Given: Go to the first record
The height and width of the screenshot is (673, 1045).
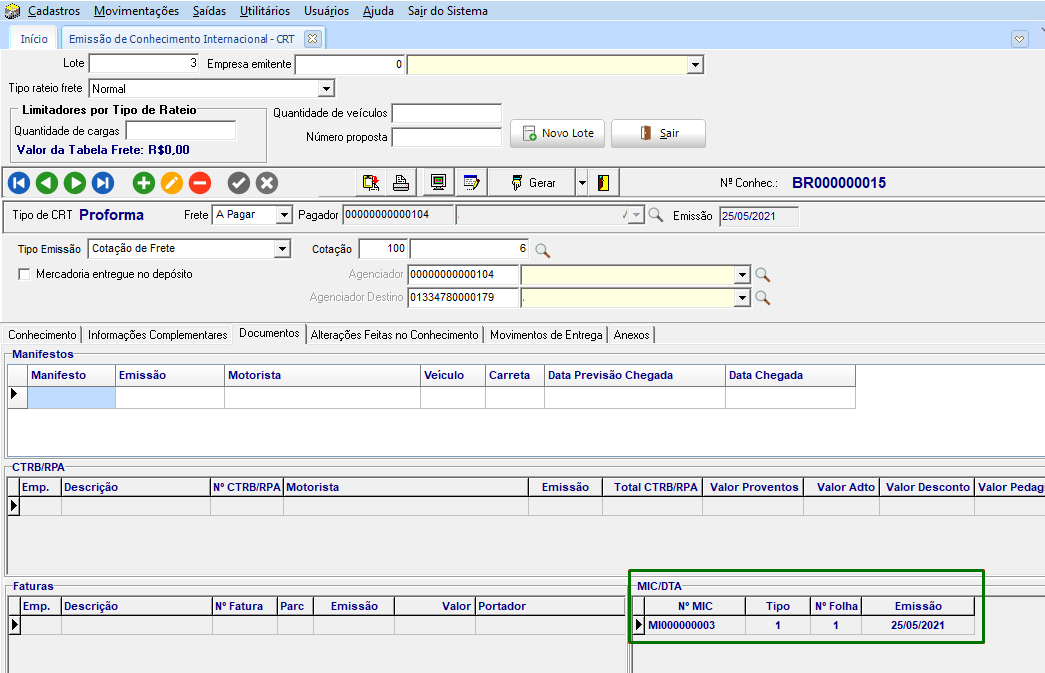Looking at the screenshot, I should [x=18, y=183].
